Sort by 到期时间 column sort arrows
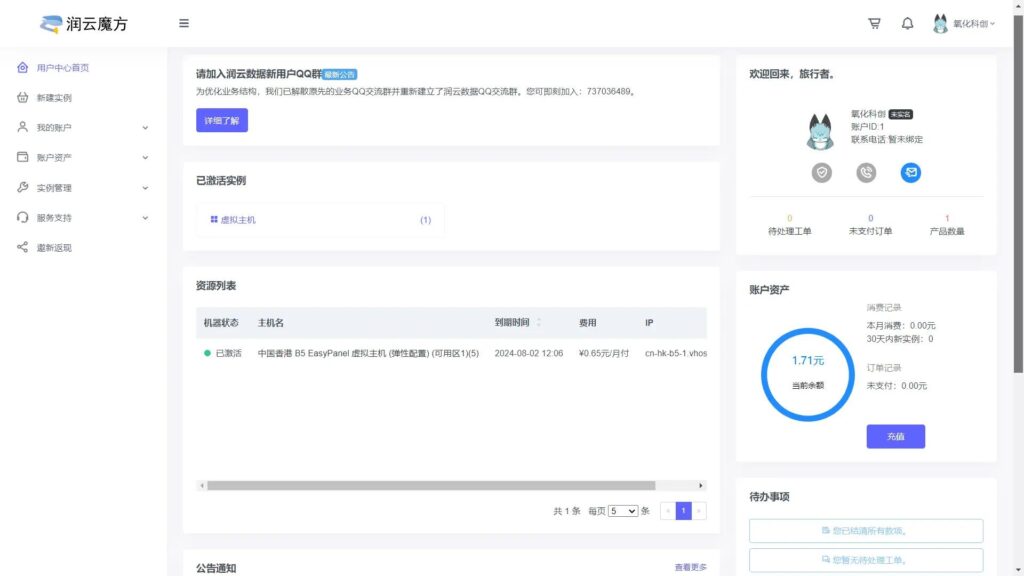 click(x=539, y=323)
